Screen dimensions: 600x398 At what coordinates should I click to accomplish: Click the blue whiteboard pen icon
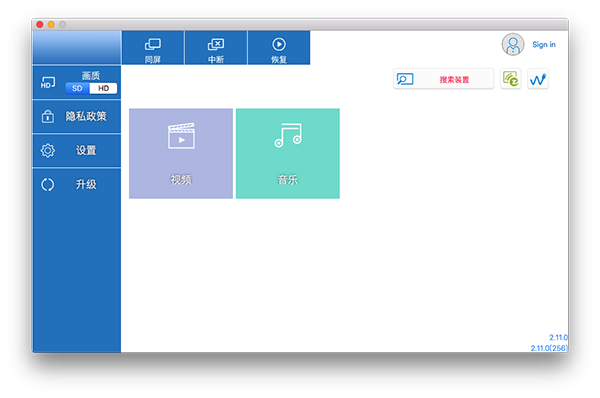point(538,79)
